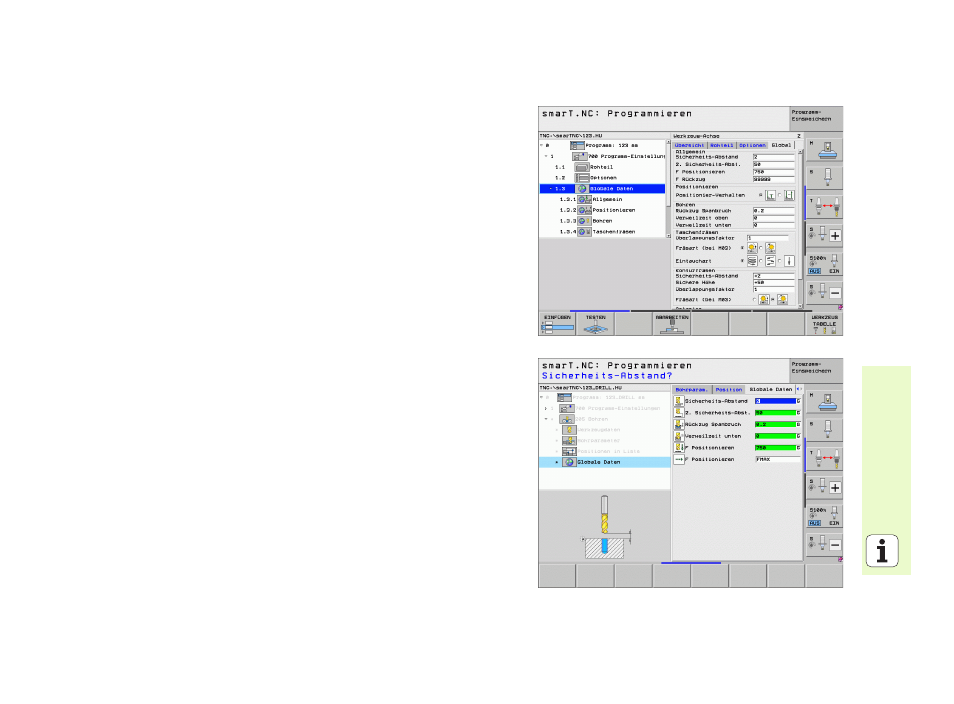
Task: Collapse the 700 Programm-Einstellungen node in upper screen
Action: 546,156
